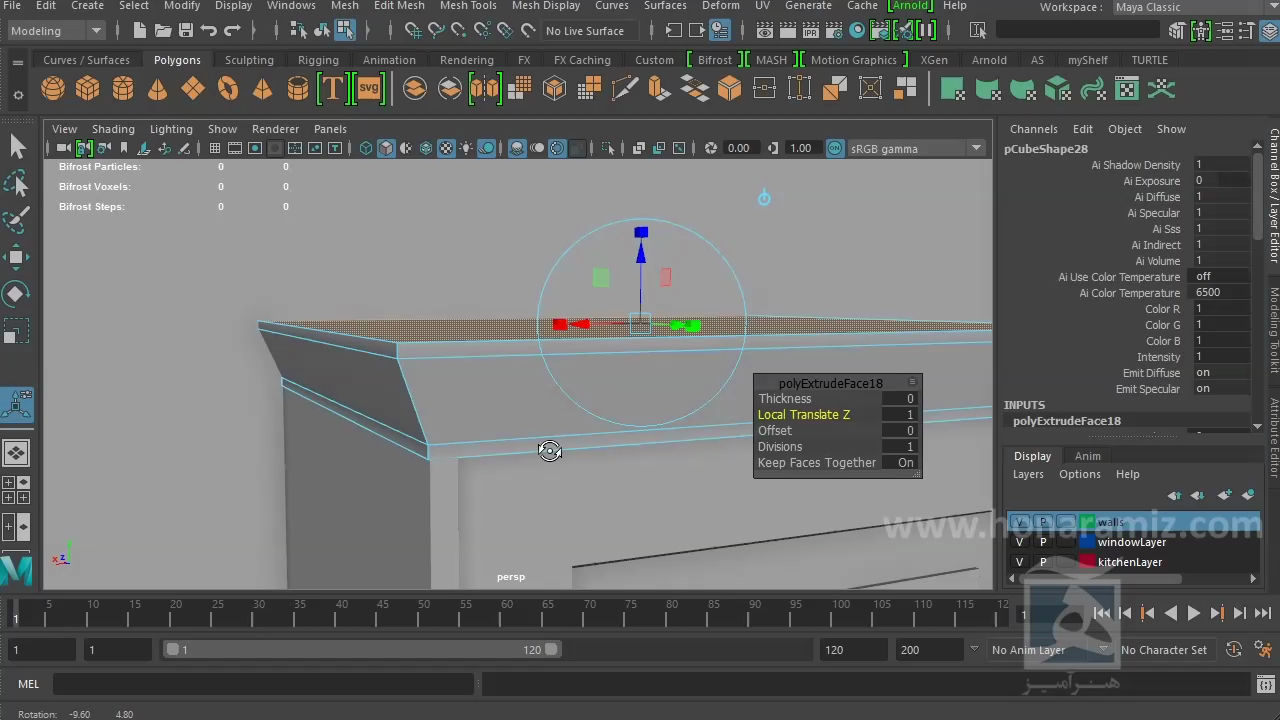Viewport: 1280px width, 720px height.
Task: Select the Rotate tool in toolbox
Action: click(17, 293)
